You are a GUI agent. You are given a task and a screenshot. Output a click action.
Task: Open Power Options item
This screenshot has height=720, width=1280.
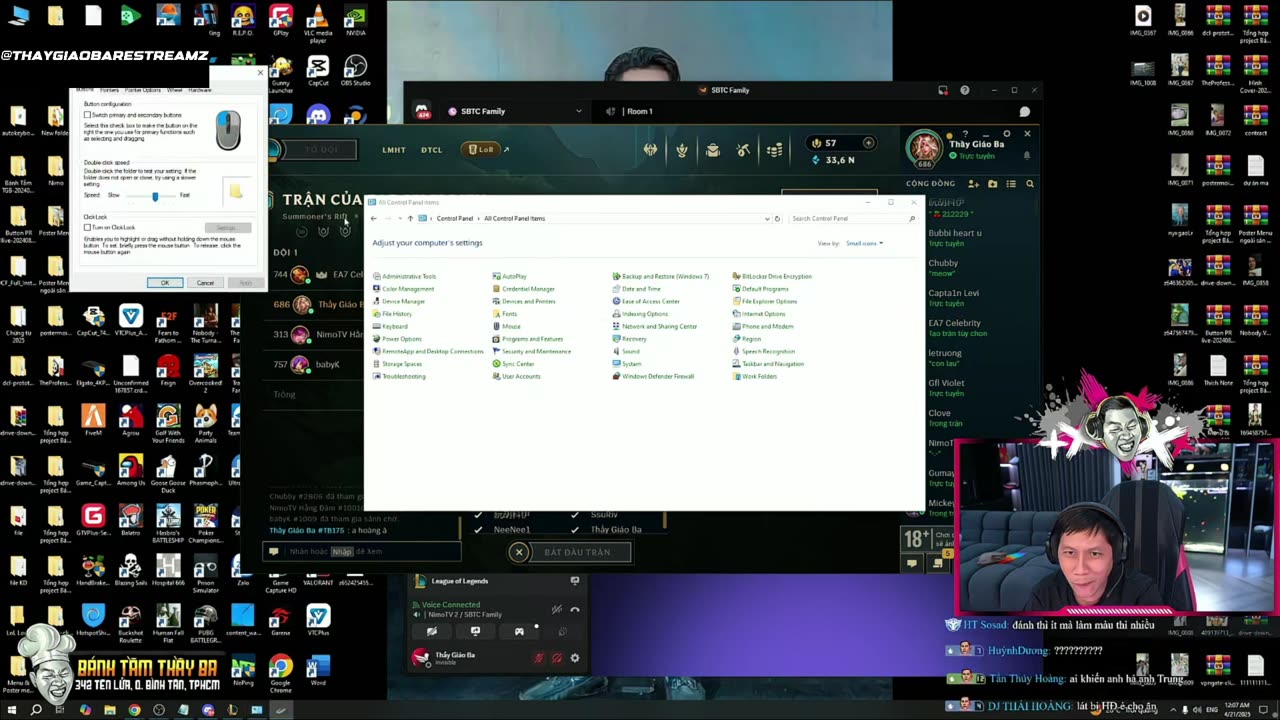pos(397,339)
